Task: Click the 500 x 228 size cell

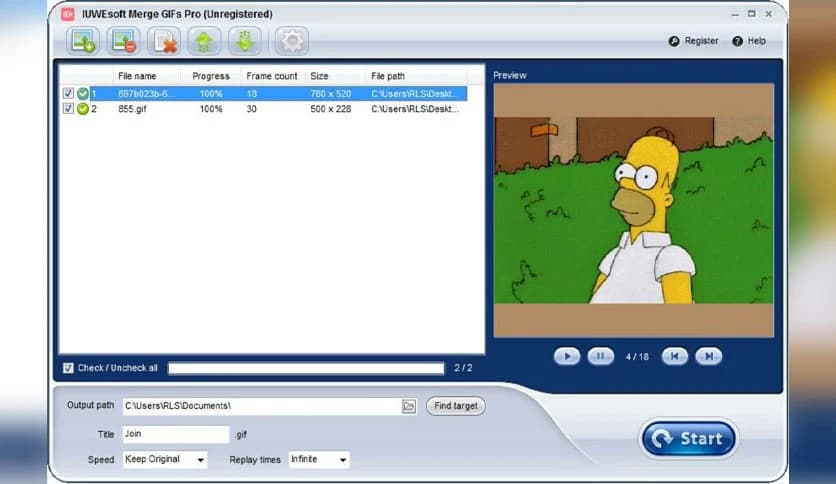Action: [331, 109]
